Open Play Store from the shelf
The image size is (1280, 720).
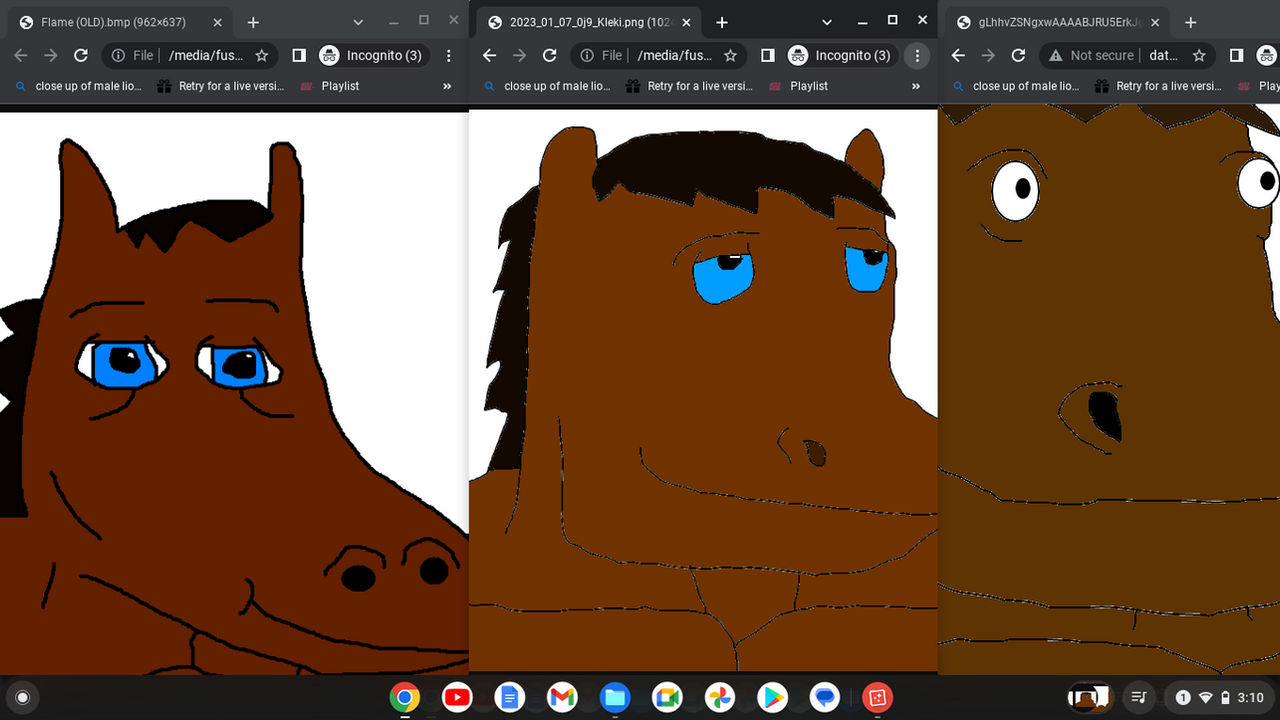pos(772,697)
